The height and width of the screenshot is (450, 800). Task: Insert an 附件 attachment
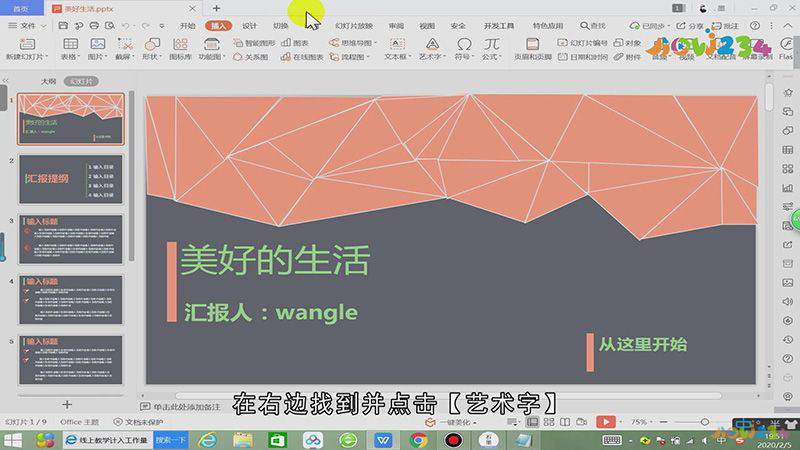click(x=627, y=57)
